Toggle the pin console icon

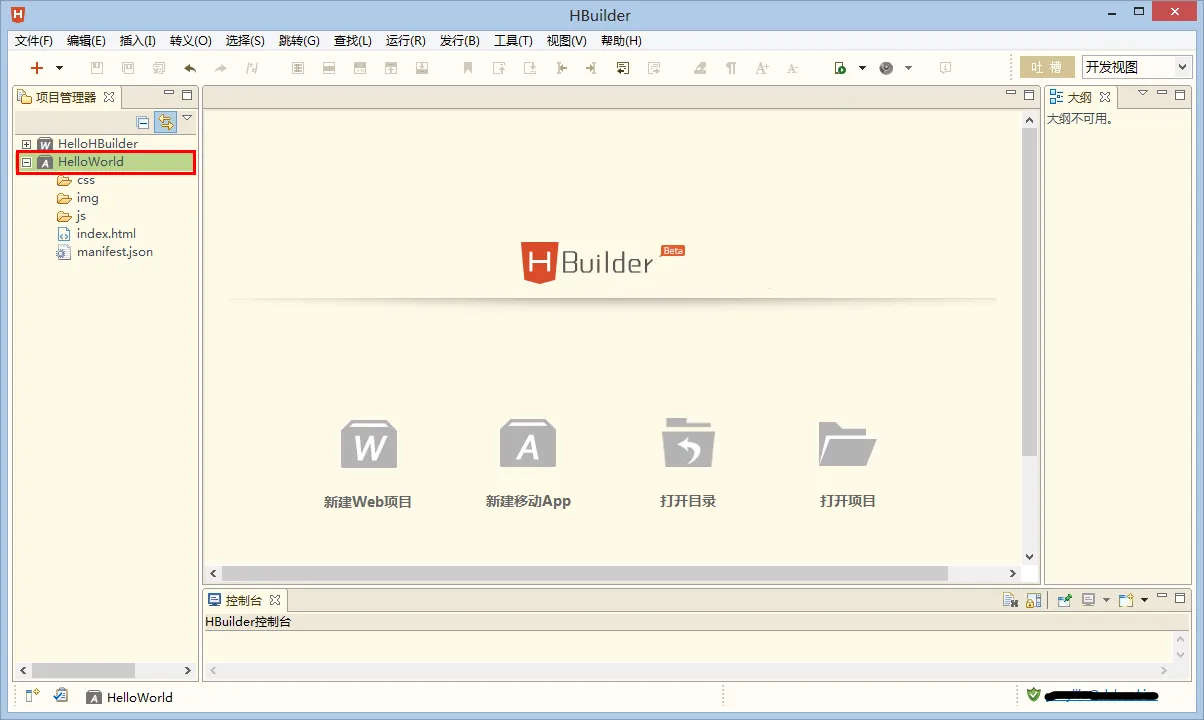click(1063, 599)
